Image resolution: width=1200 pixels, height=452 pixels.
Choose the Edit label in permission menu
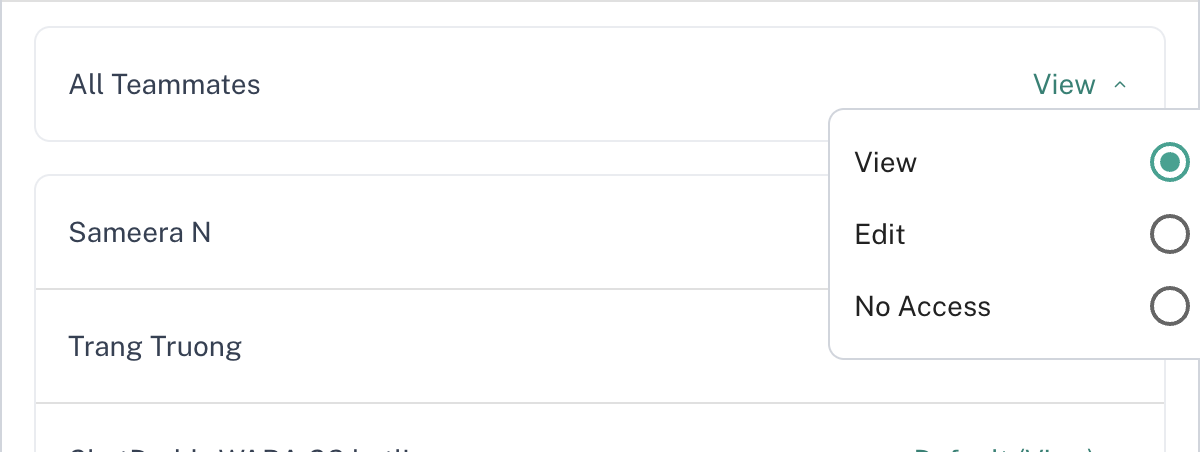[x=880, y=234]
